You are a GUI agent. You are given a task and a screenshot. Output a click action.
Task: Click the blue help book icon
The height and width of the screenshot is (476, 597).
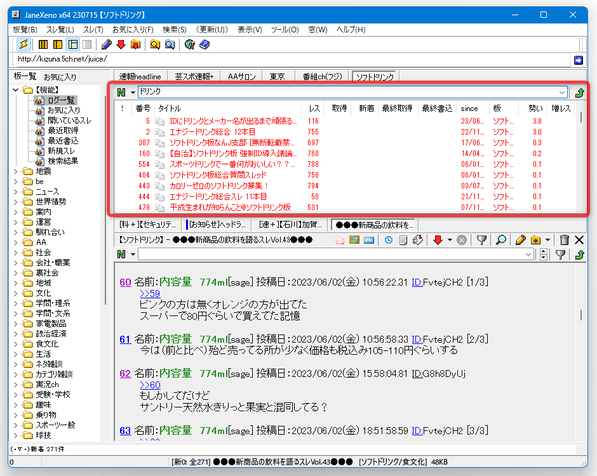click(204, 45)
